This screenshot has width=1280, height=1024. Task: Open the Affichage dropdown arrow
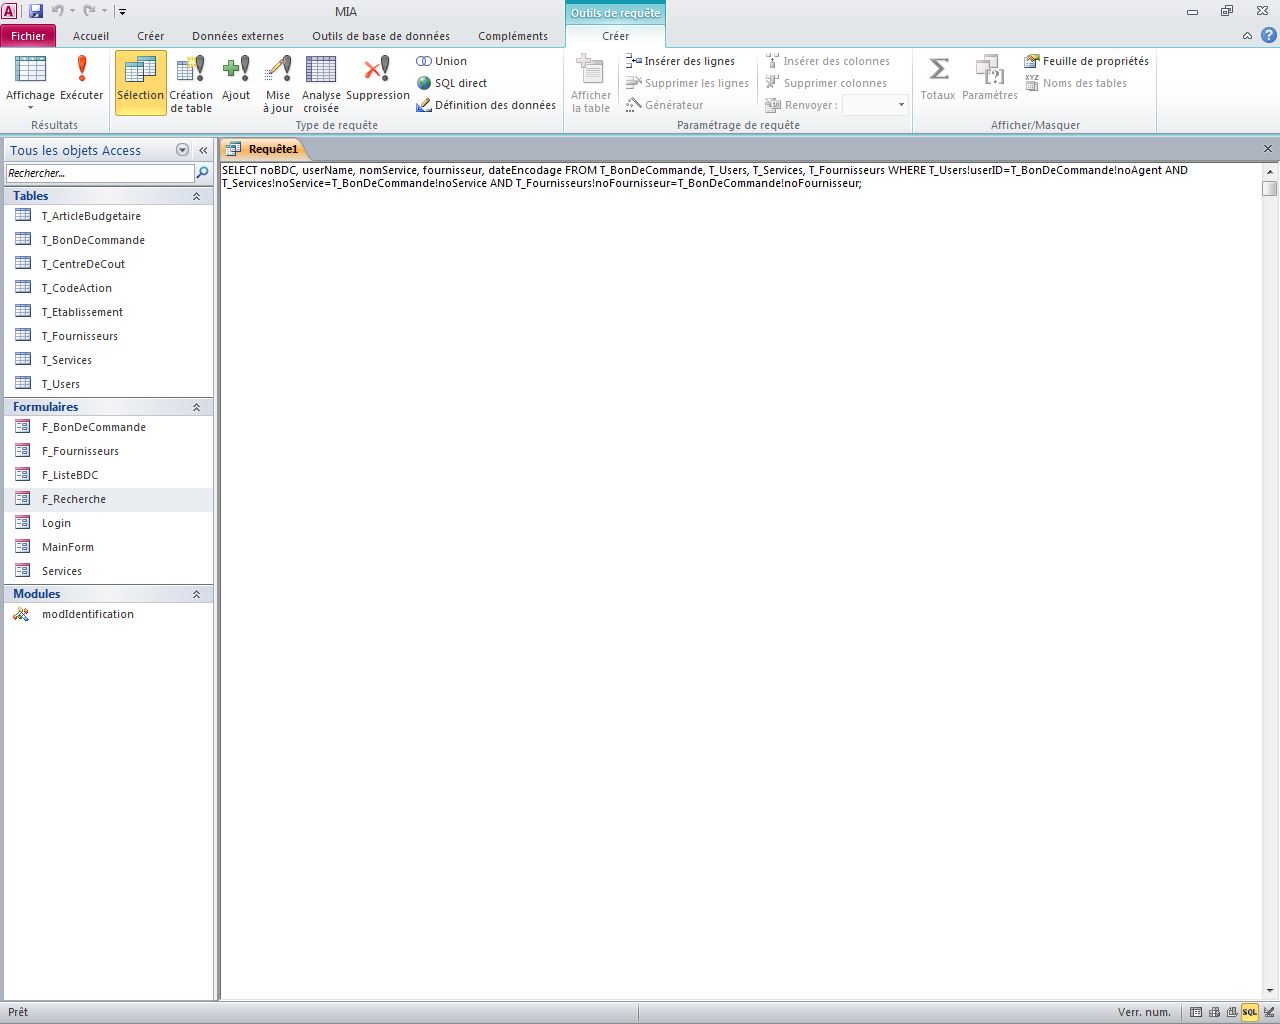coord(30,108)
